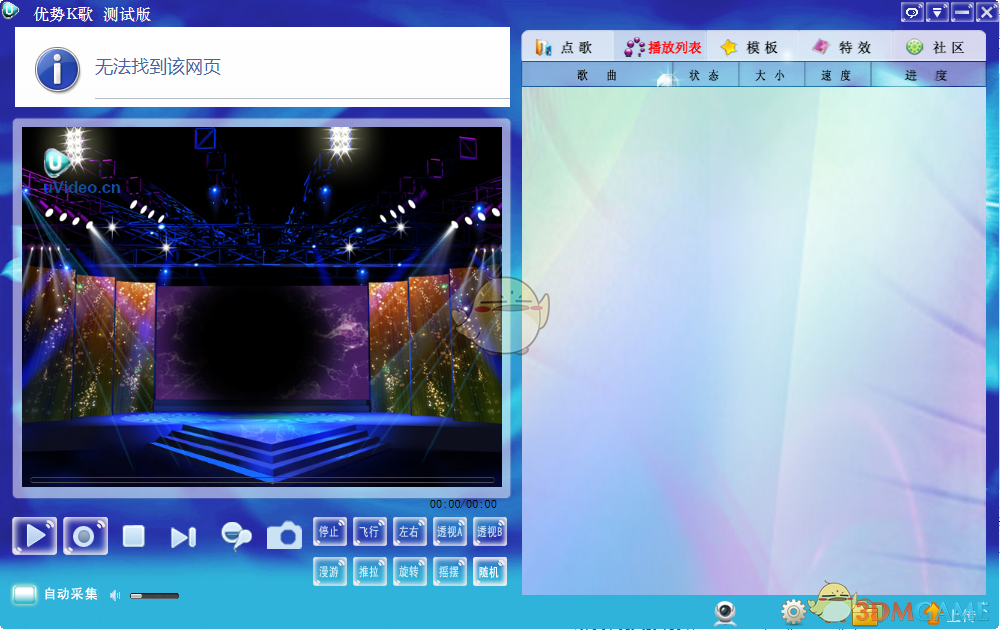
Task: Skip to the next song
Action: click(183, 538)
